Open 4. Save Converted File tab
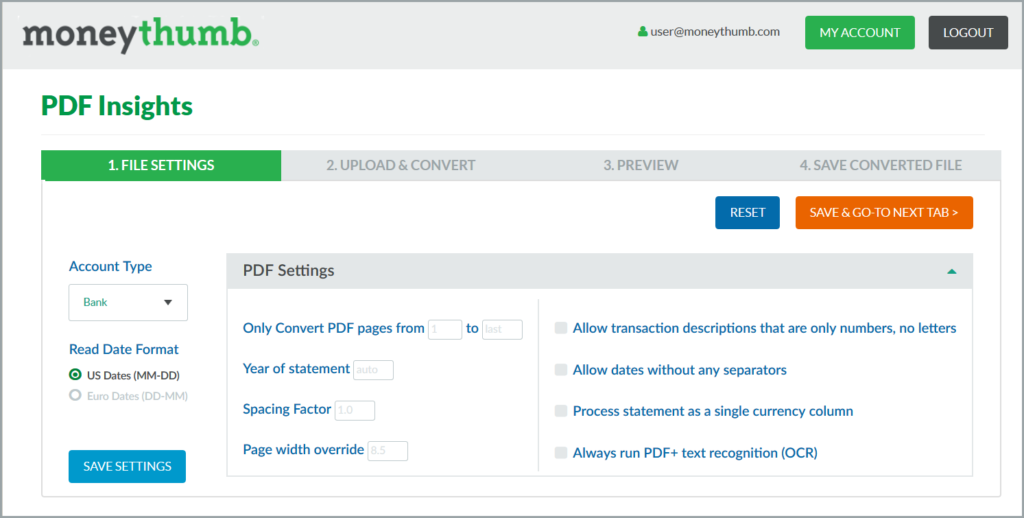Screen dimensions: 1024x518 click(880, 165)
